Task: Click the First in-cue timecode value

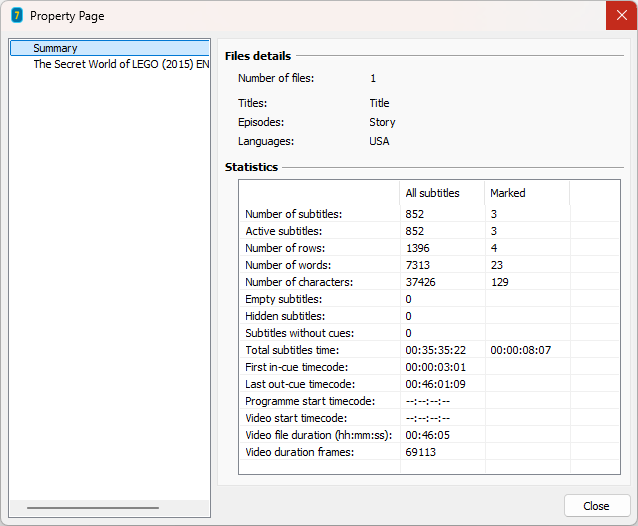Action: (435, 367)
